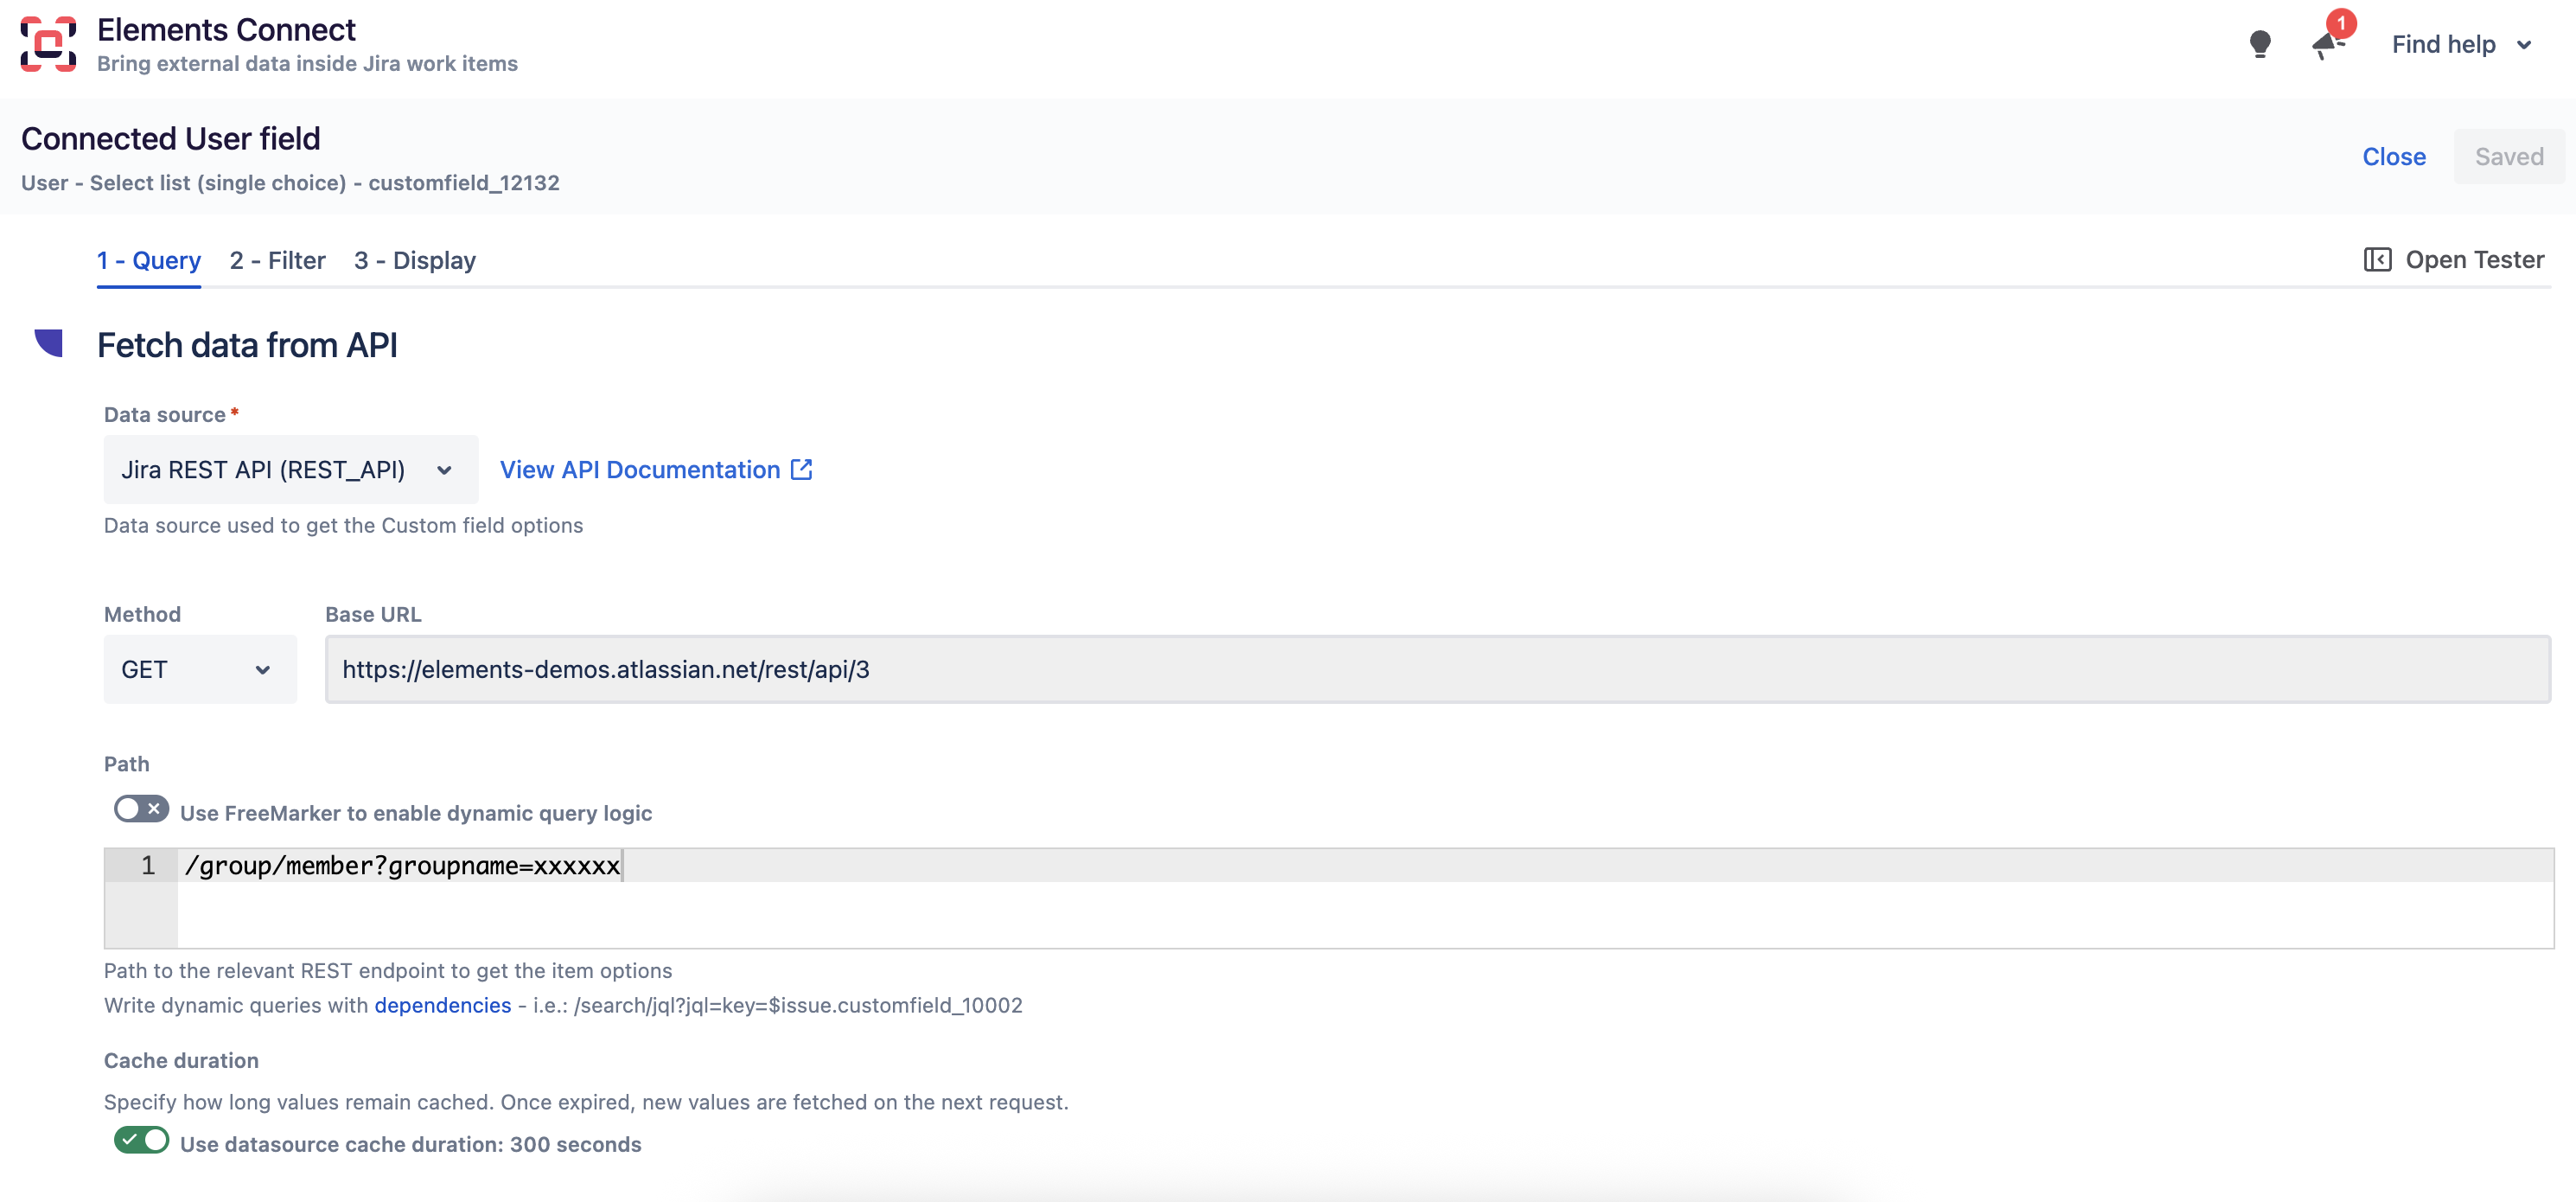Viewport: 2576px width, 1202px height.
Task: Enable the FreeMarker dynamic query toggle
Action: (x=141, y=809)
